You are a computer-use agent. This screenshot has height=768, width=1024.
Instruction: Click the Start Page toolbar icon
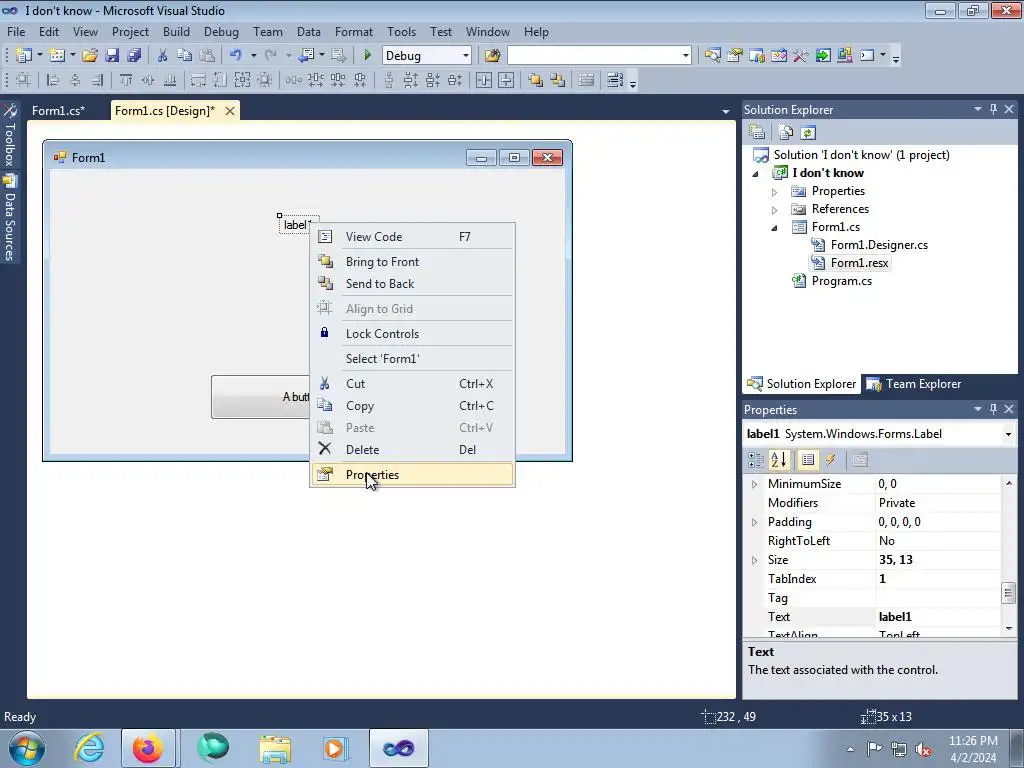[823, 56]
